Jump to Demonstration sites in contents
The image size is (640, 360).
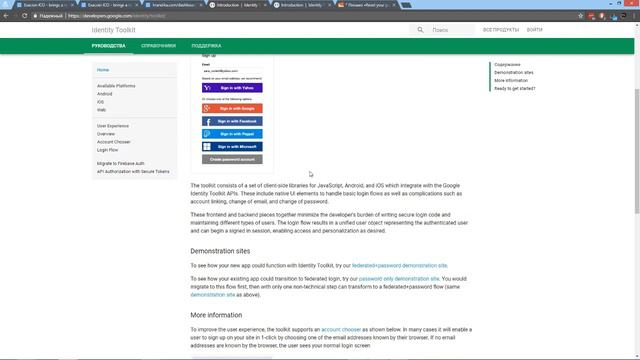click(514, 73)
